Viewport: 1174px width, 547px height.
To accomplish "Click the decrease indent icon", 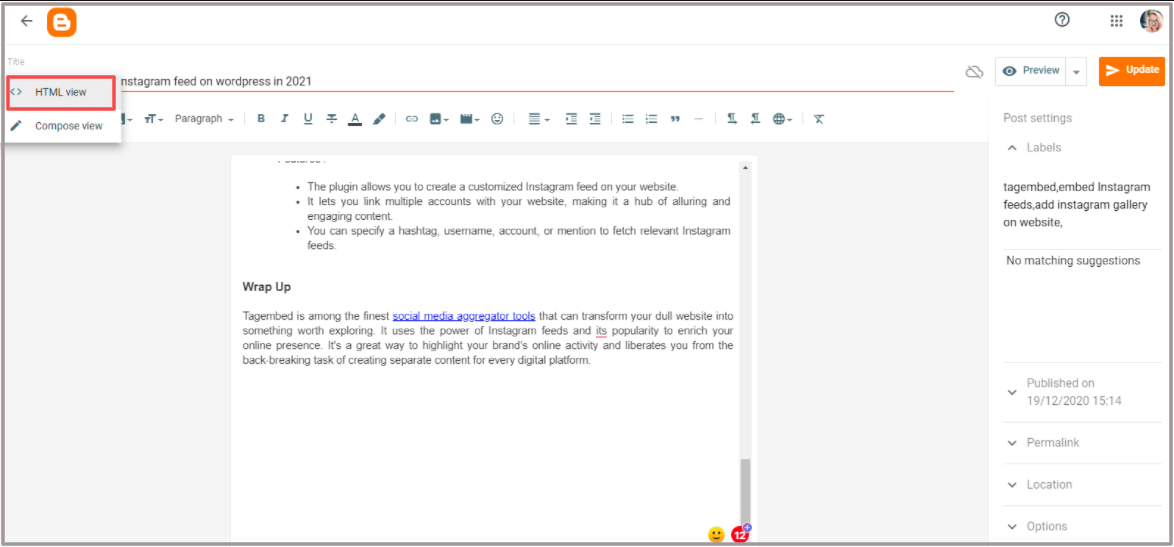I will (595, 118).
